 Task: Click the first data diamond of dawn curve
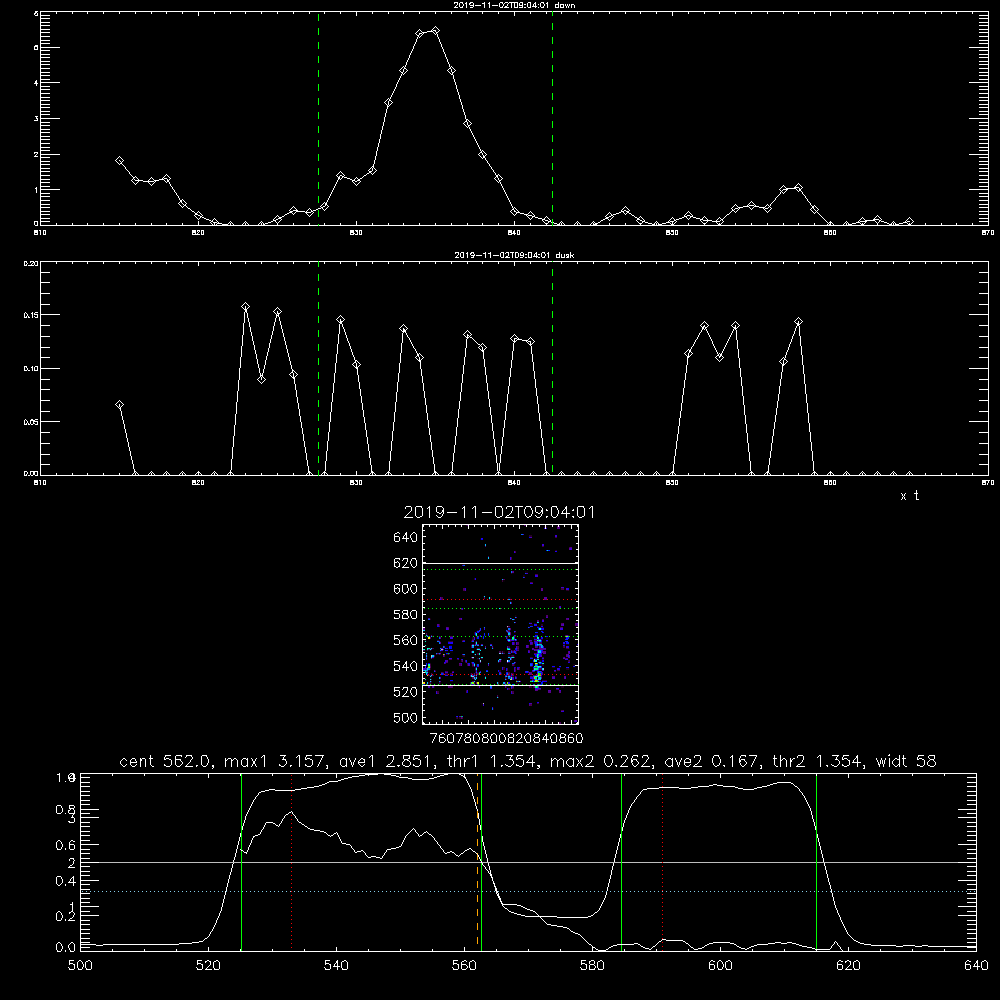coord(119,161)
